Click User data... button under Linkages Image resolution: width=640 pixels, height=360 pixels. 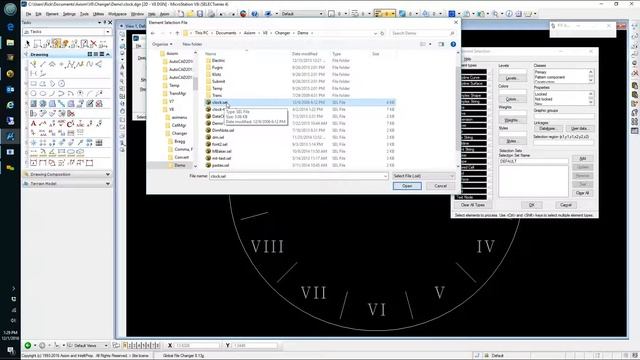point(579,129)
